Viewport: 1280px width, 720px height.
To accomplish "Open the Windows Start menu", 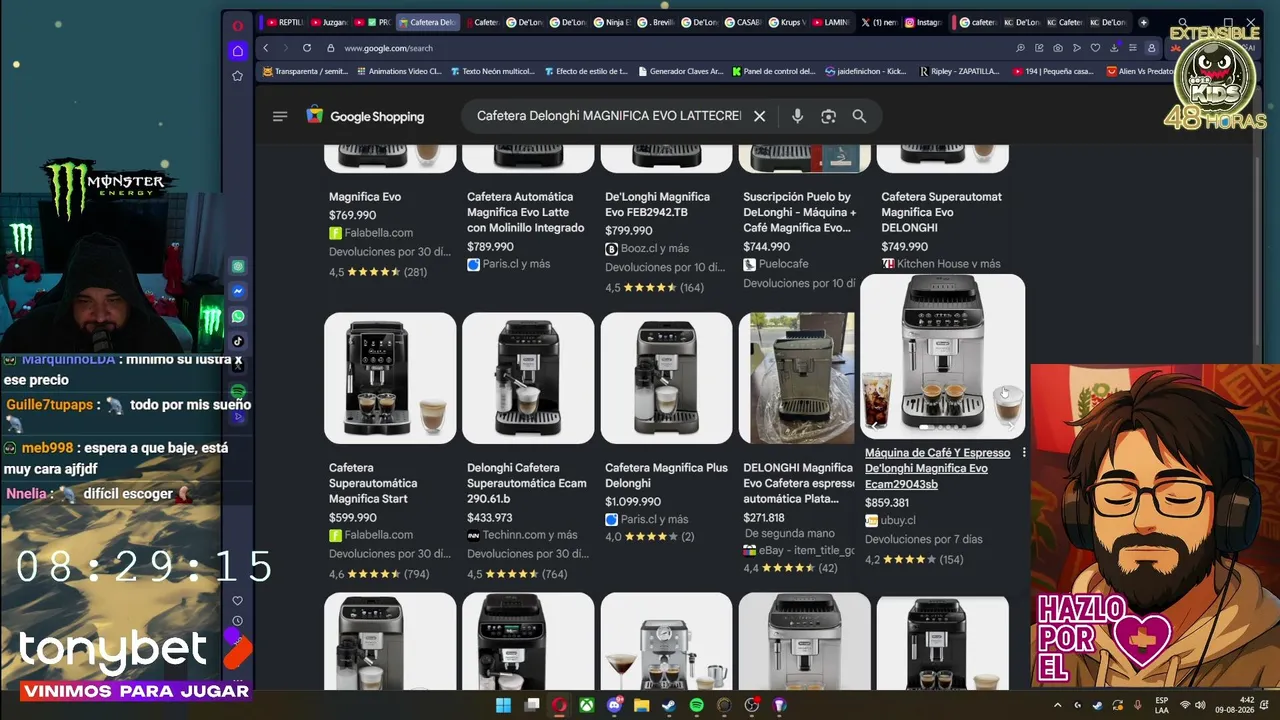I will pyautogui.click(x=503, y=705).
